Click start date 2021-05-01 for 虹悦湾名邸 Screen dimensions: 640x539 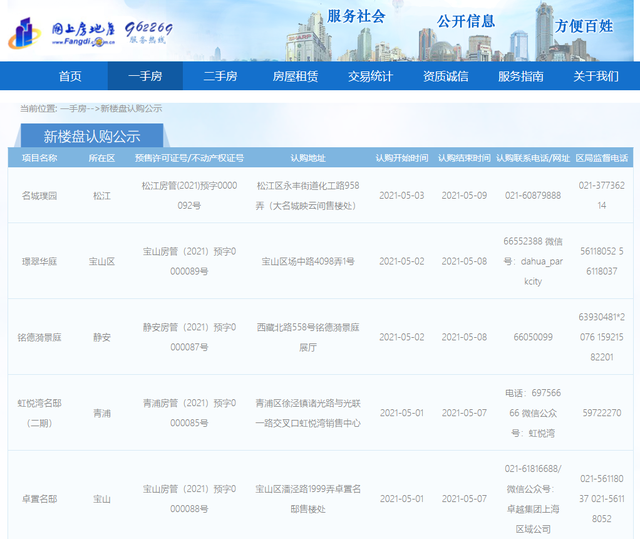coord(402,413)
